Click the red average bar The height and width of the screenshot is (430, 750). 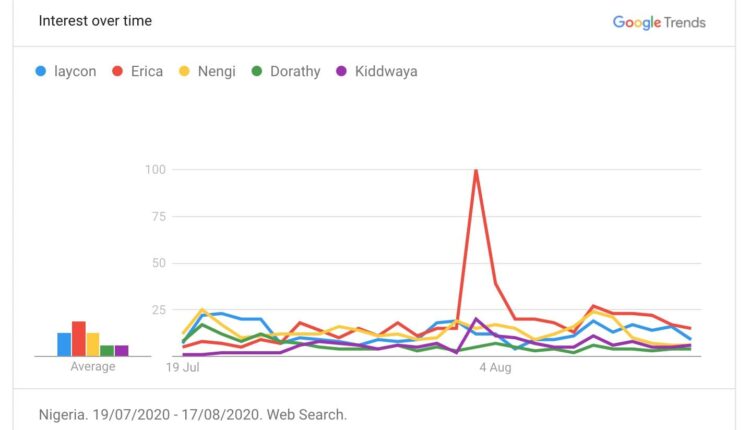point(78,339)
